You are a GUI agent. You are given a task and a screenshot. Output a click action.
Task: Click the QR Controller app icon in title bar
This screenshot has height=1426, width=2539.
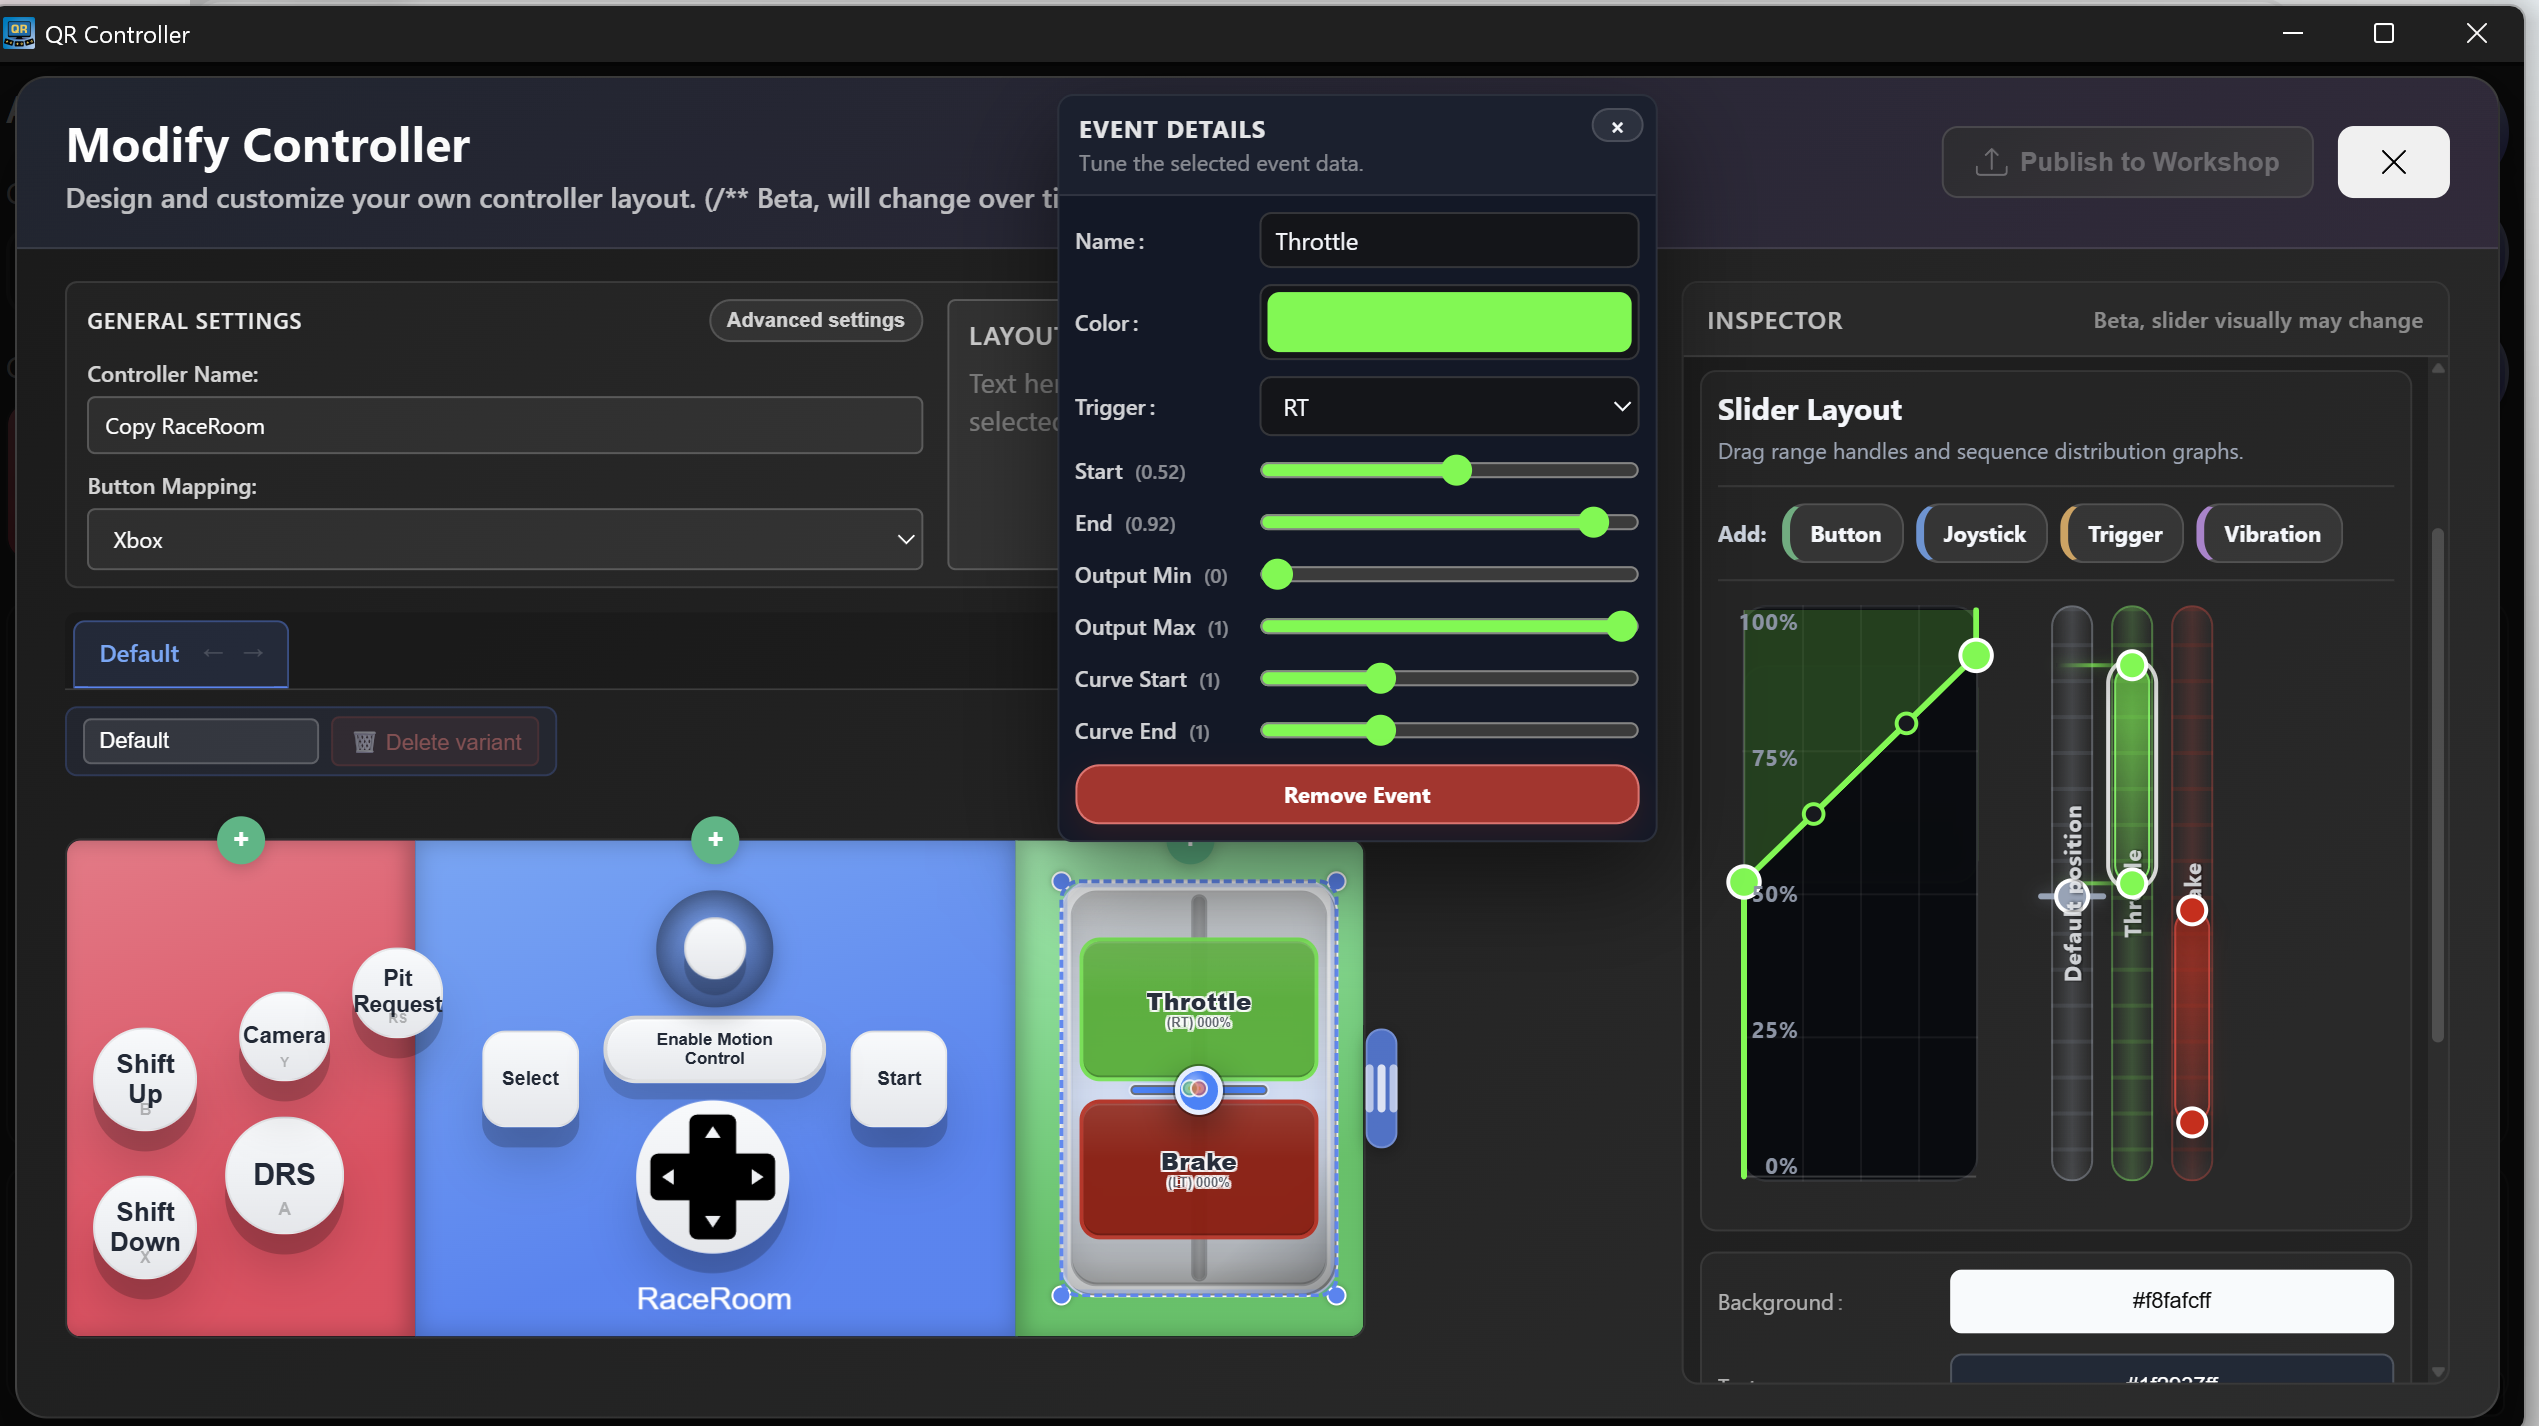(19, 33)
